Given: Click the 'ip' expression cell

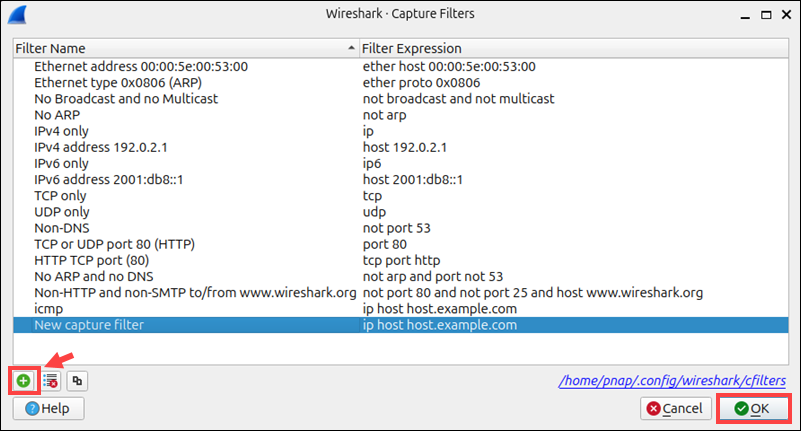Looking at the screenshot, I should [x=368, y=131].
